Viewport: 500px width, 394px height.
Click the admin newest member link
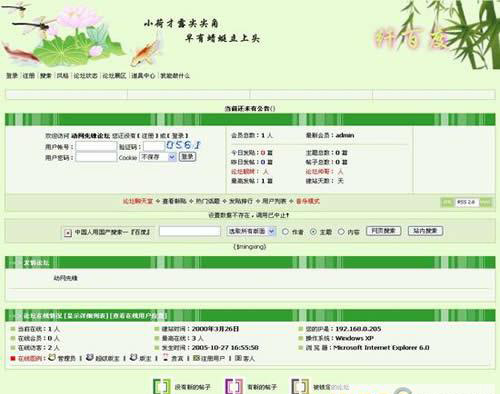[345, 135]
